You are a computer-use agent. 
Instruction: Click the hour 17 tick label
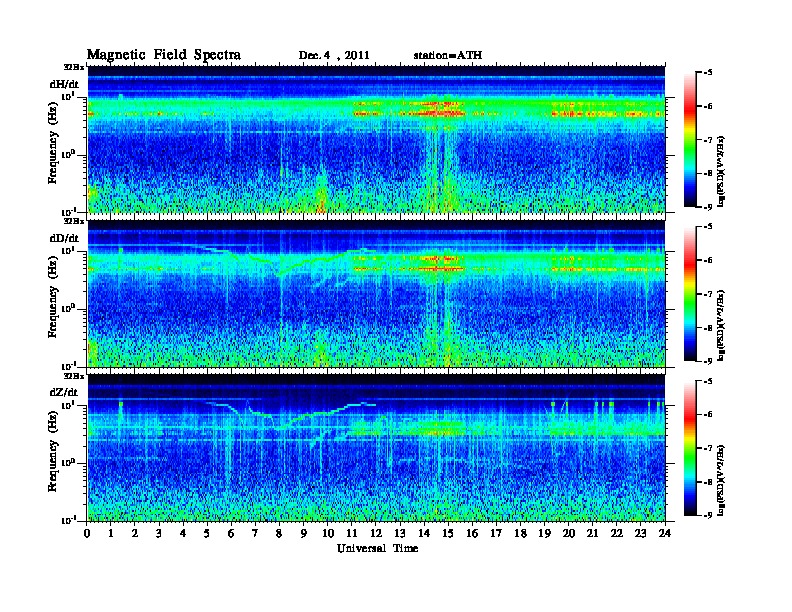pyautogui.click(x=497, y=533)
